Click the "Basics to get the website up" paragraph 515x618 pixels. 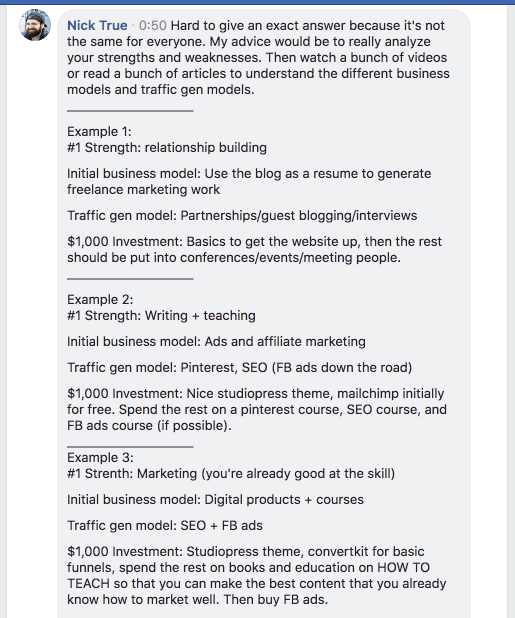point(254,249)
